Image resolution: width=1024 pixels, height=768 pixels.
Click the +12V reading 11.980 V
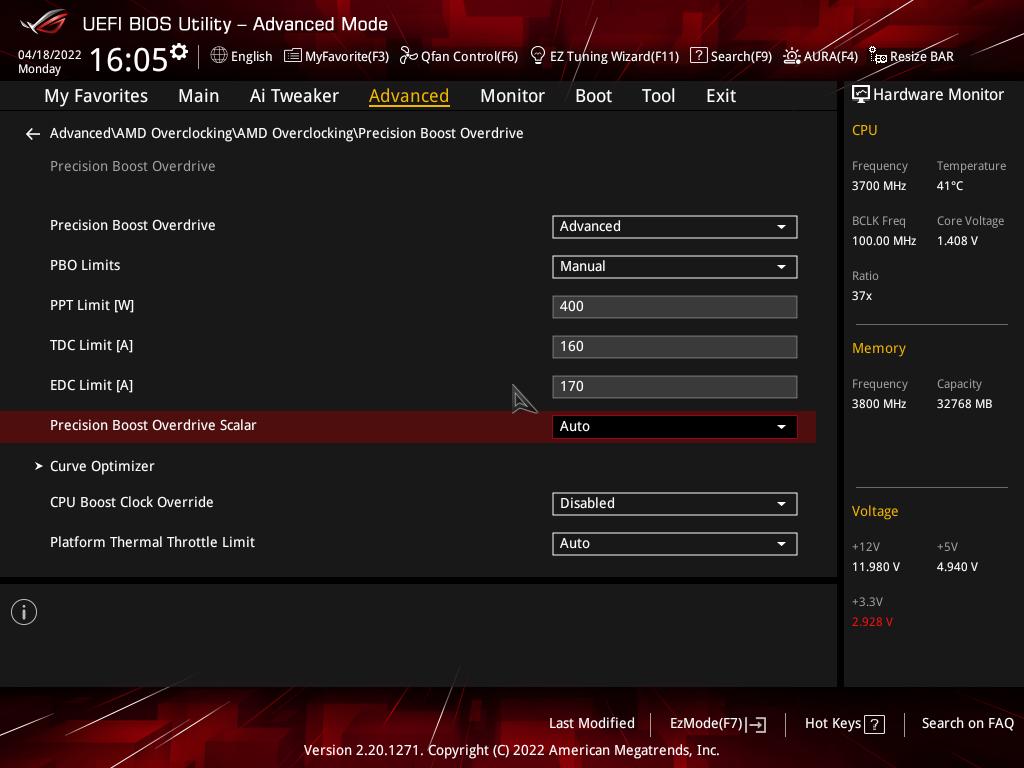coord(876,567)
